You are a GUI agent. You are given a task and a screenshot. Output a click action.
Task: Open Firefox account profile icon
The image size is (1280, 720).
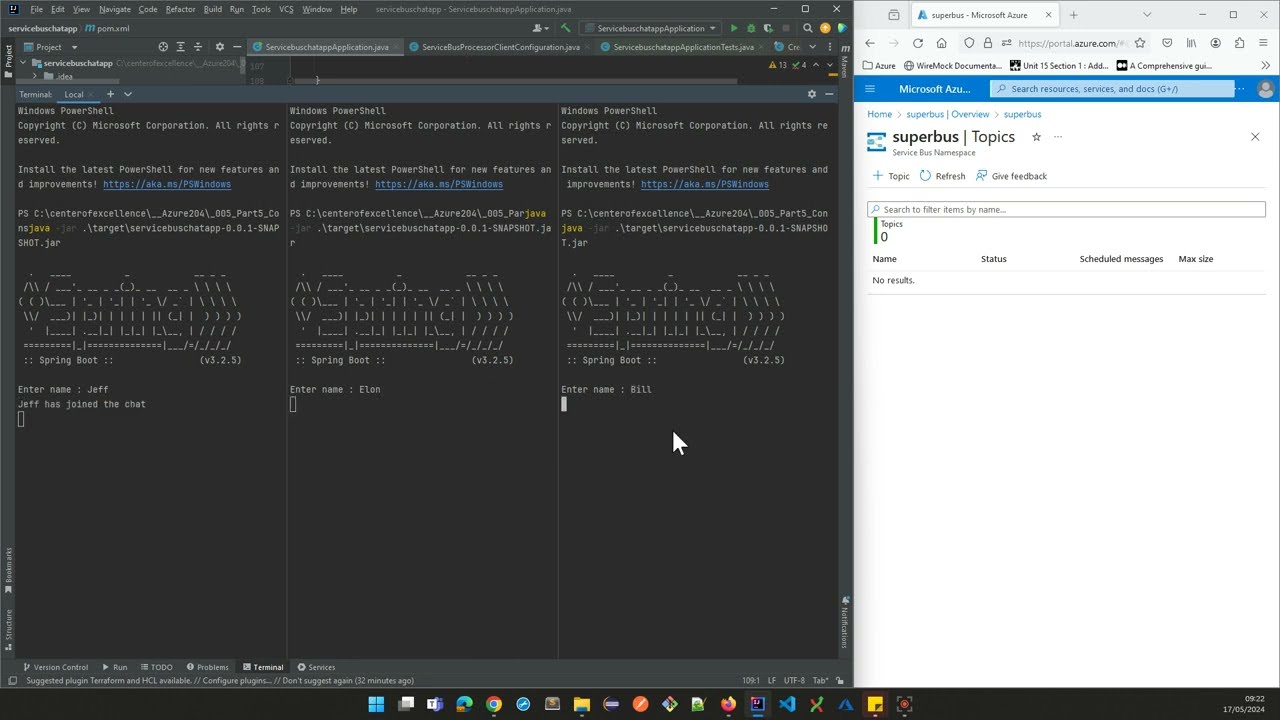point(1215,43)
